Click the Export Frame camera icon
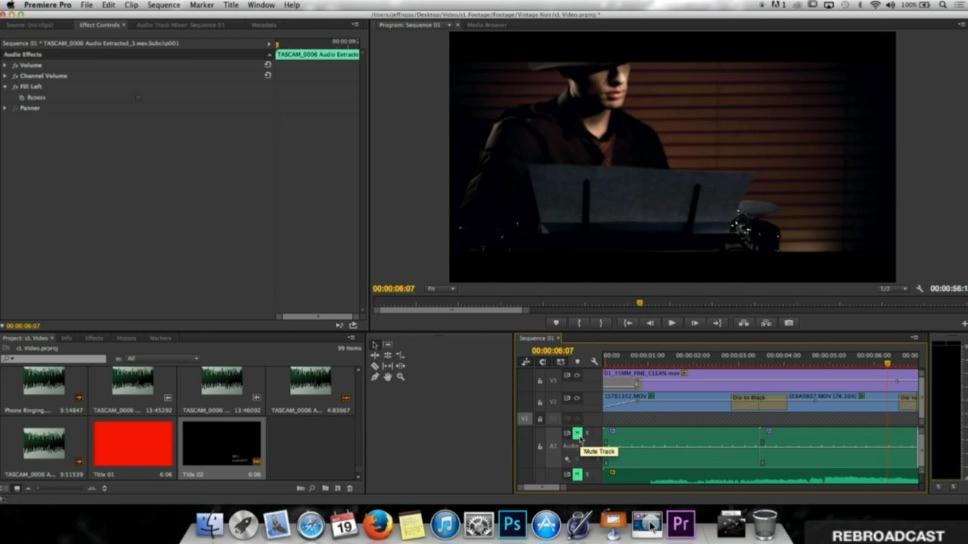Screen dimensions: 968x544 [789, 323]
